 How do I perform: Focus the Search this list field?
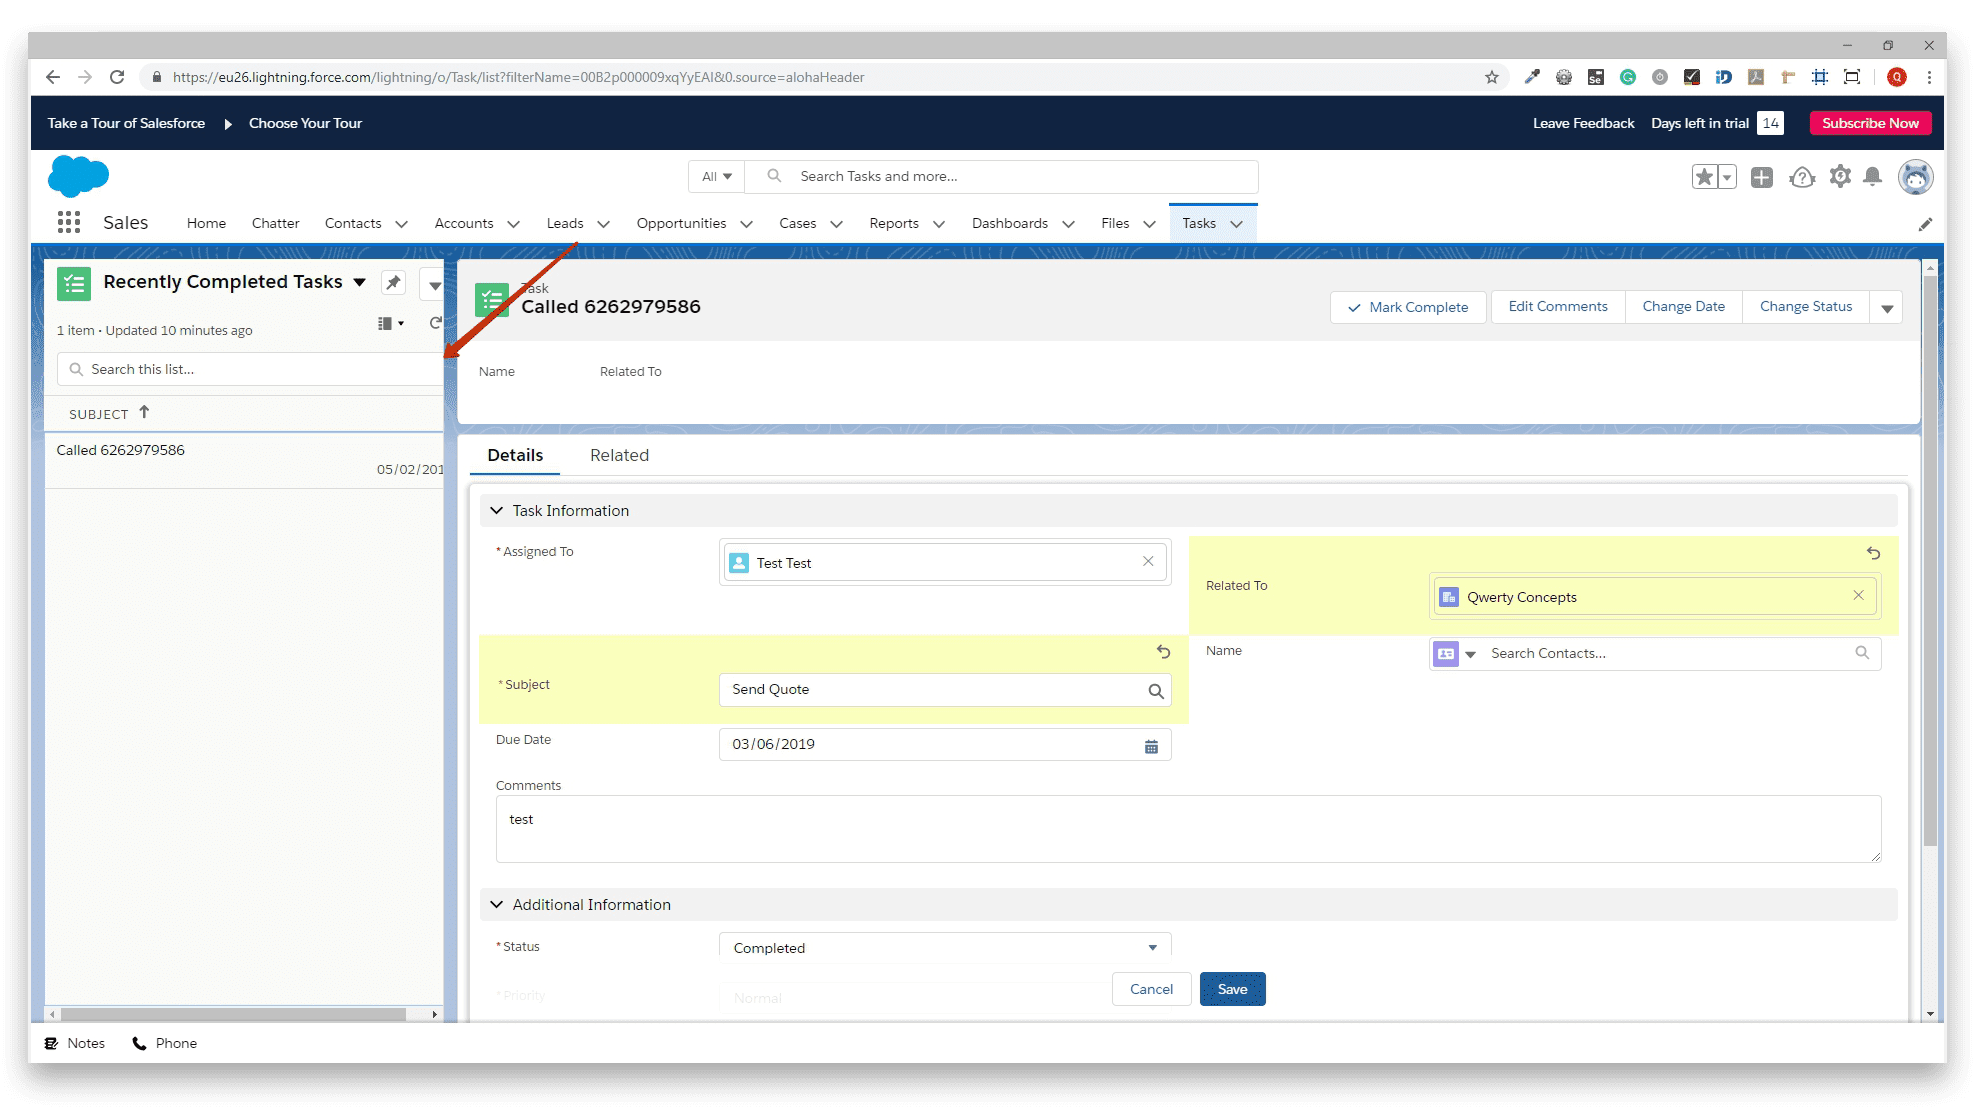click(x=250, y=369)
